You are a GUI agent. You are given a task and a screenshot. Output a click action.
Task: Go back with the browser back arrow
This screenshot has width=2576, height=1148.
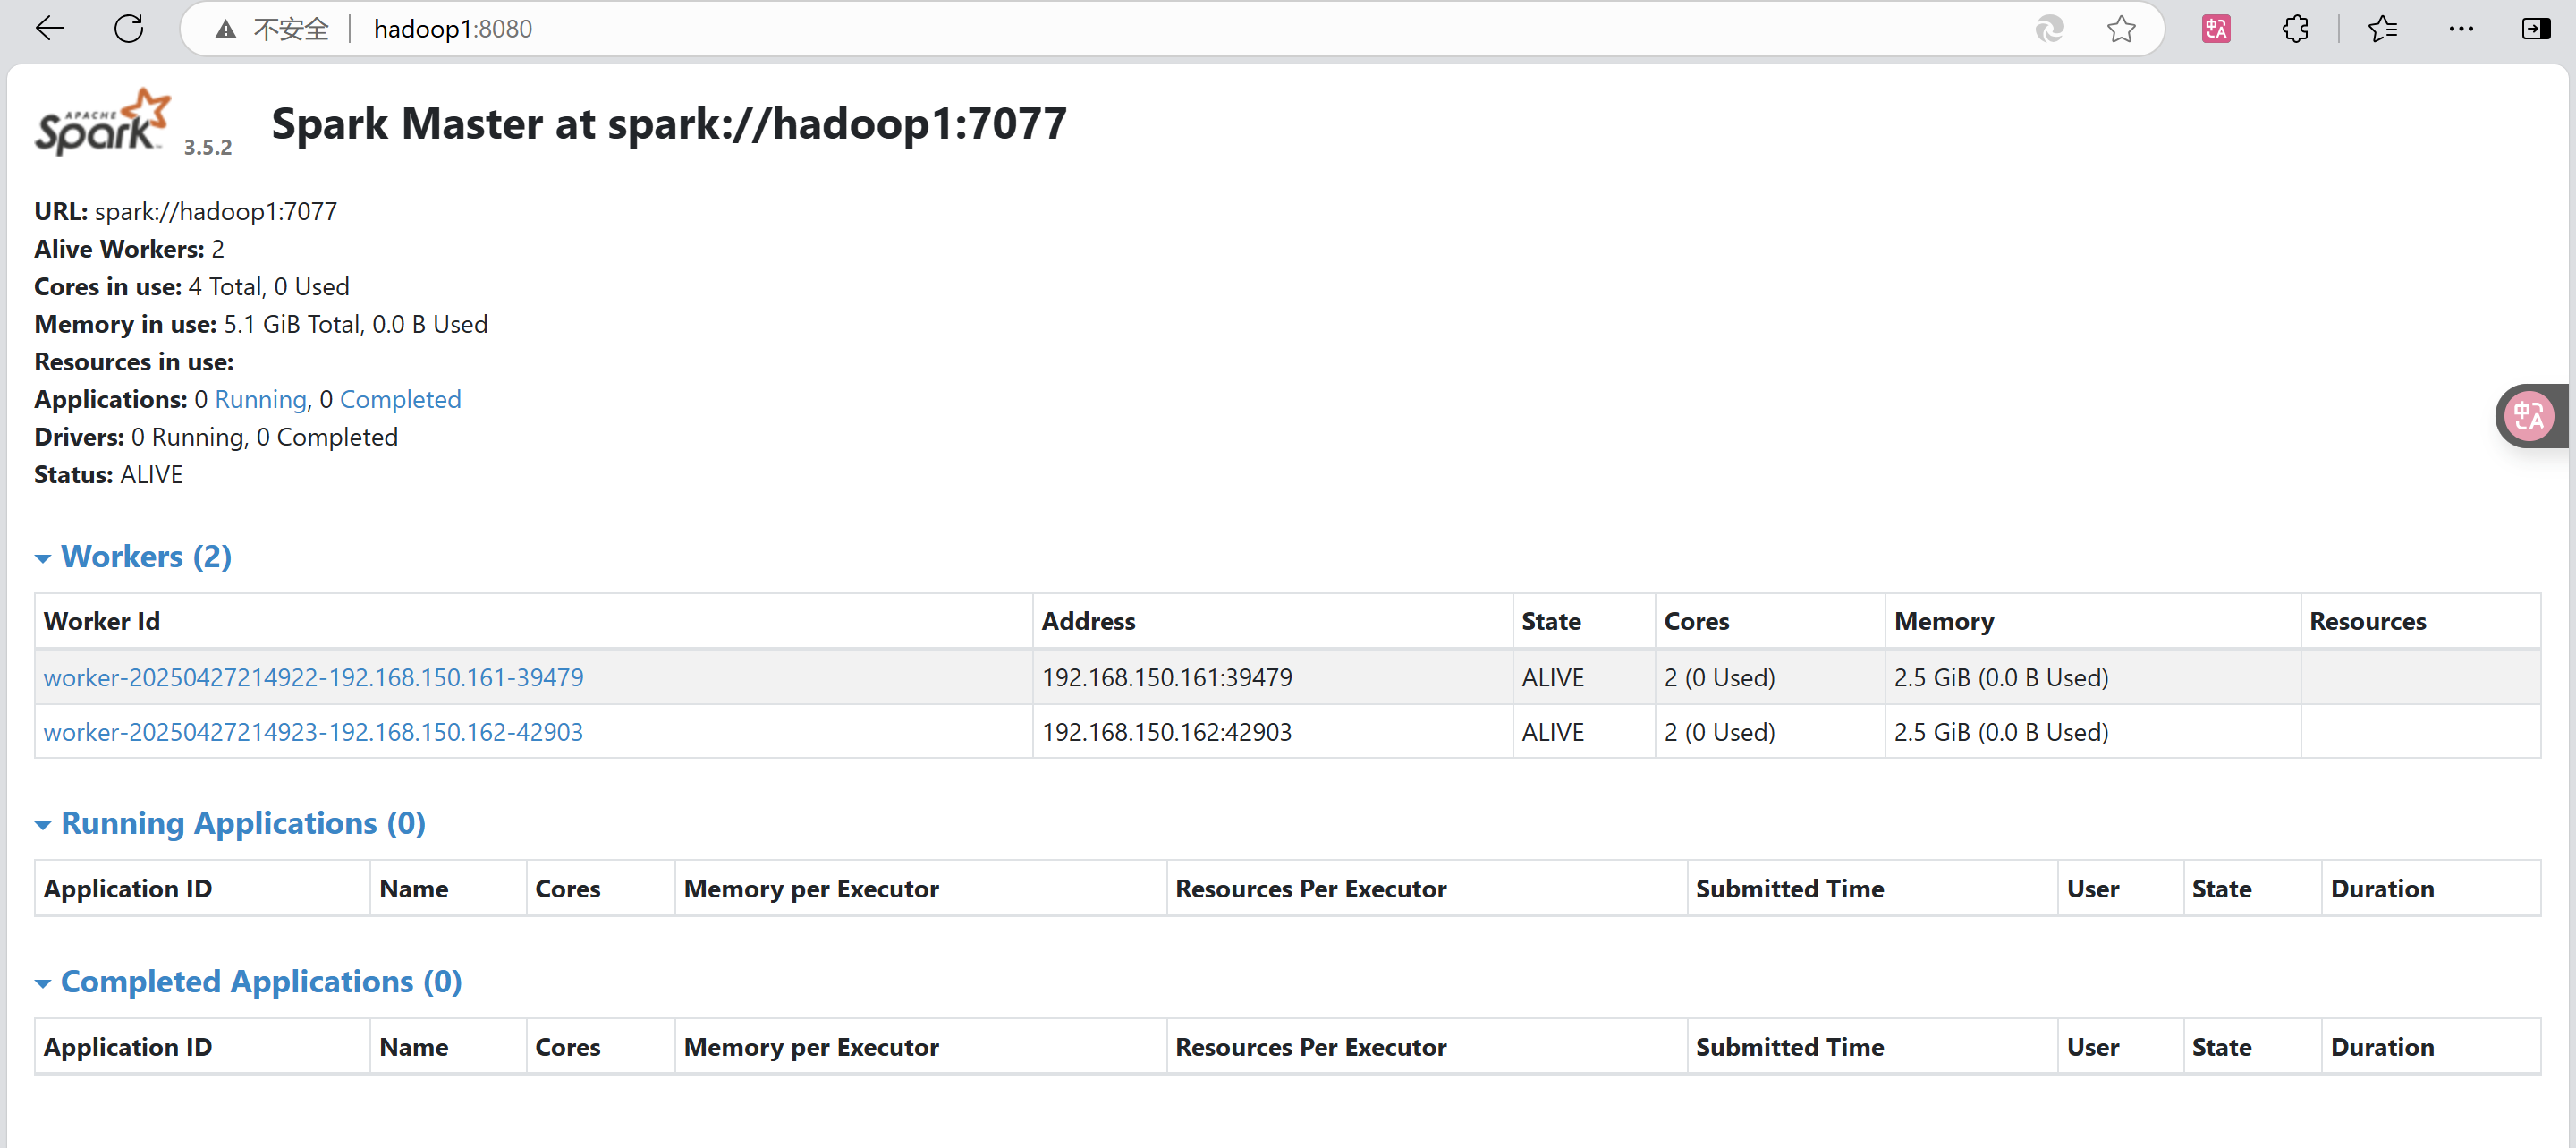[49, 29]
